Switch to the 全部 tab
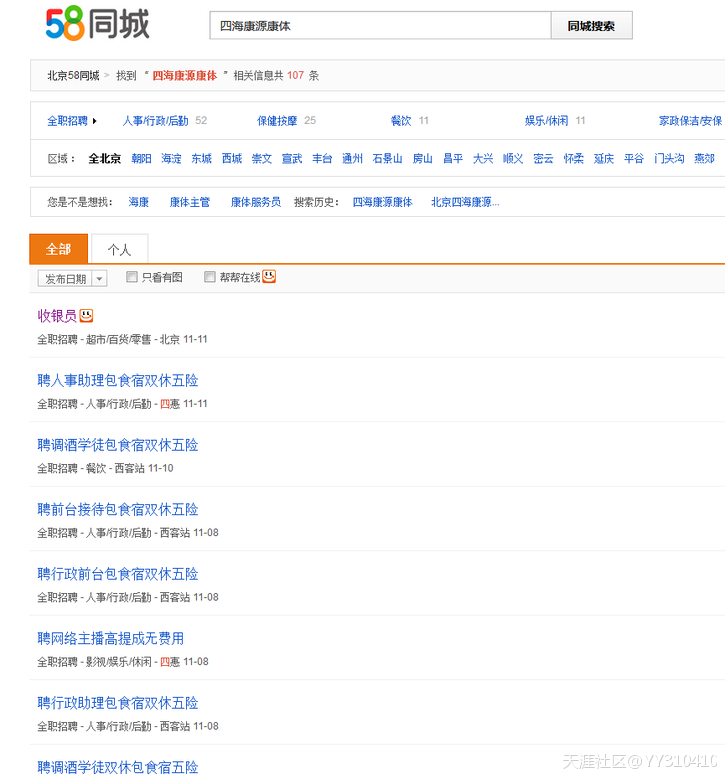 59,249
